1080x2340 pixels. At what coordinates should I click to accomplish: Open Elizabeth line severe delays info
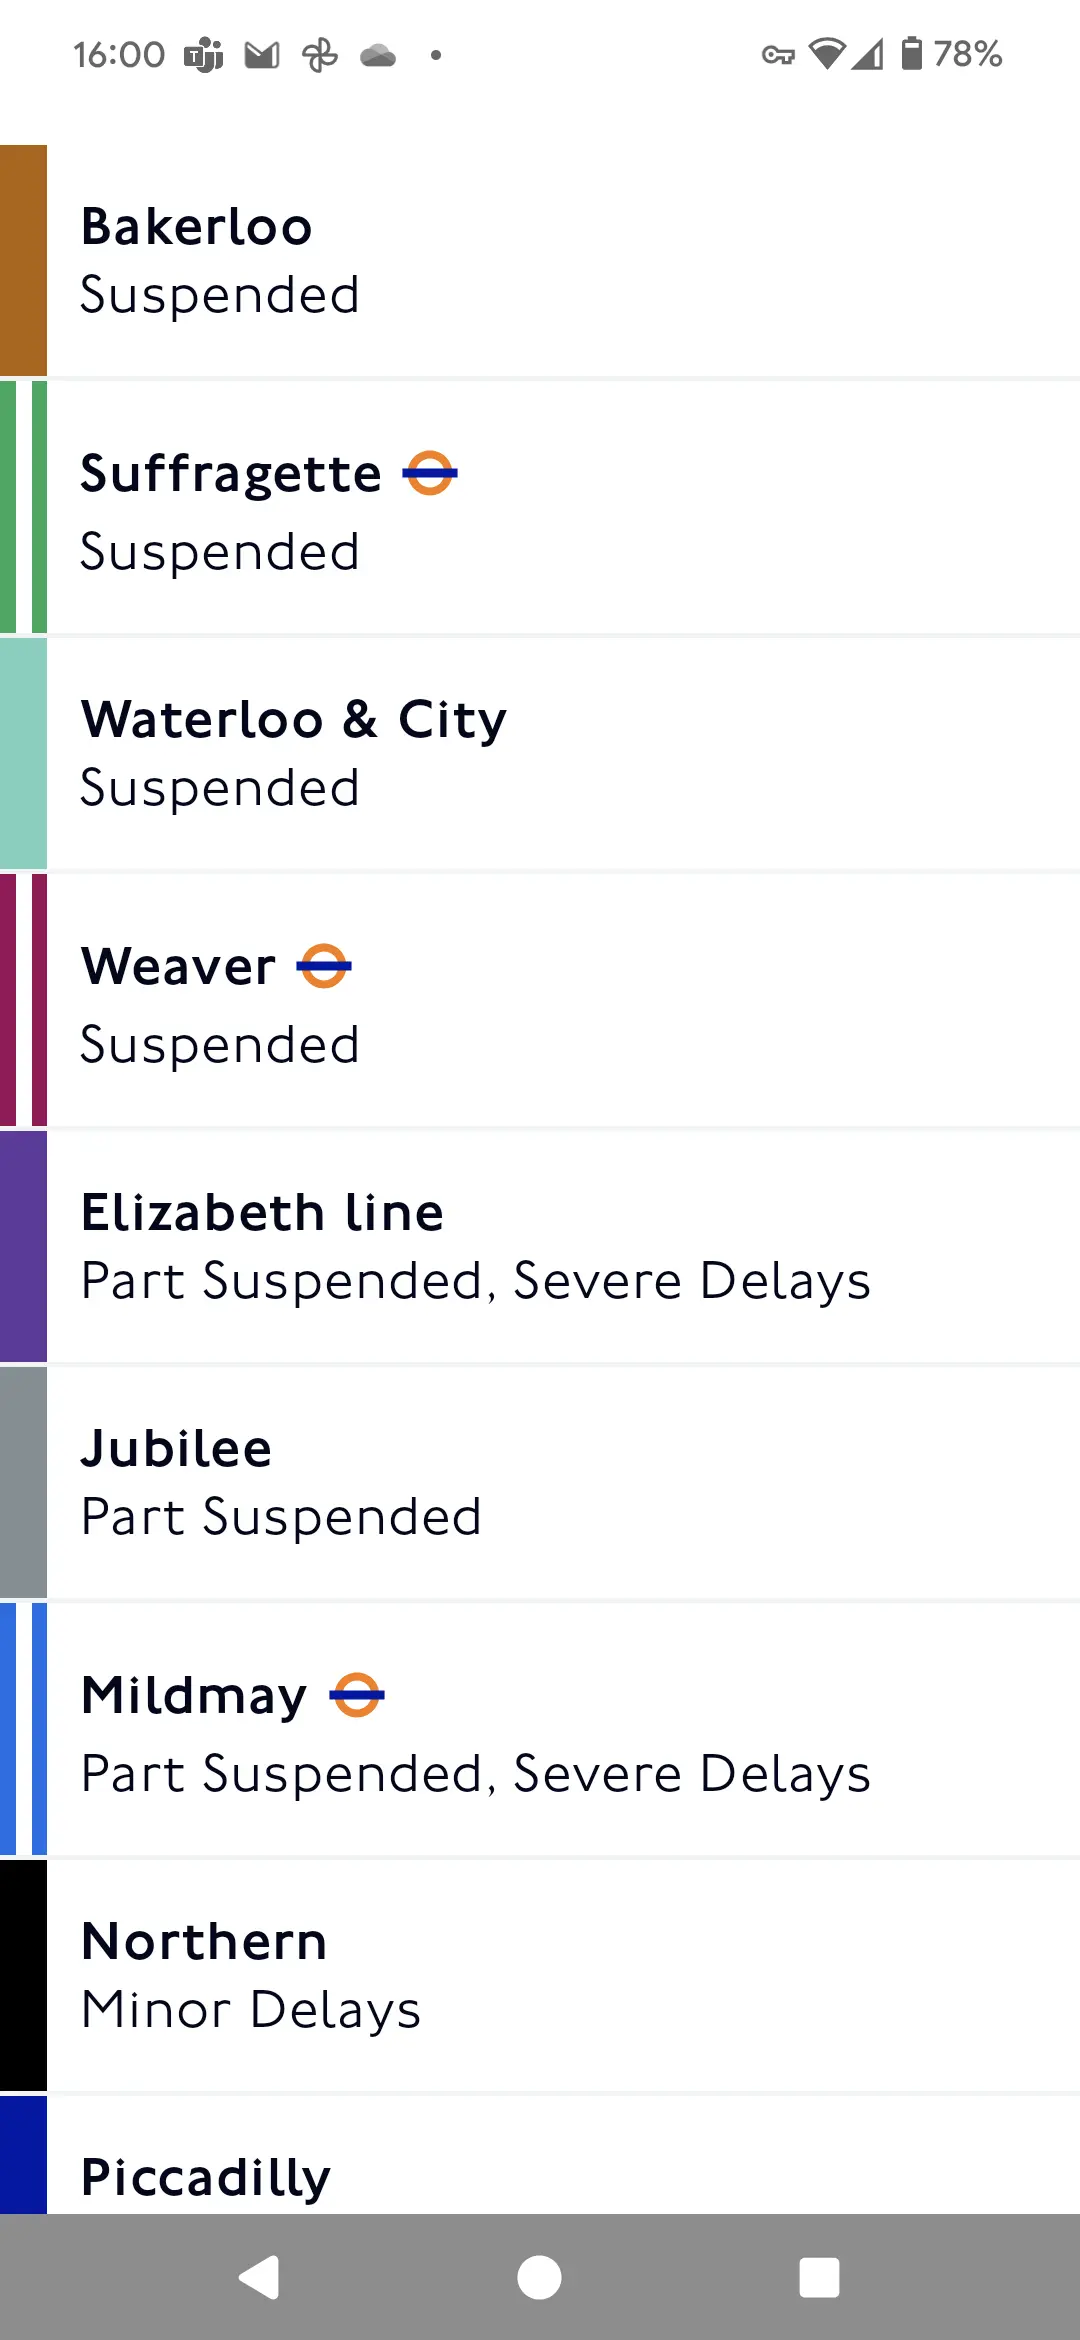tap(540, 1246)
